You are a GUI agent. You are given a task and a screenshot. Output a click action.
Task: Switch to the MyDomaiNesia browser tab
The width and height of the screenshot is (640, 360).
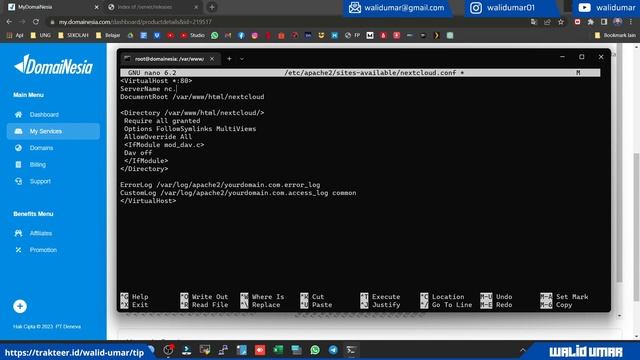[x=53, y=7]
